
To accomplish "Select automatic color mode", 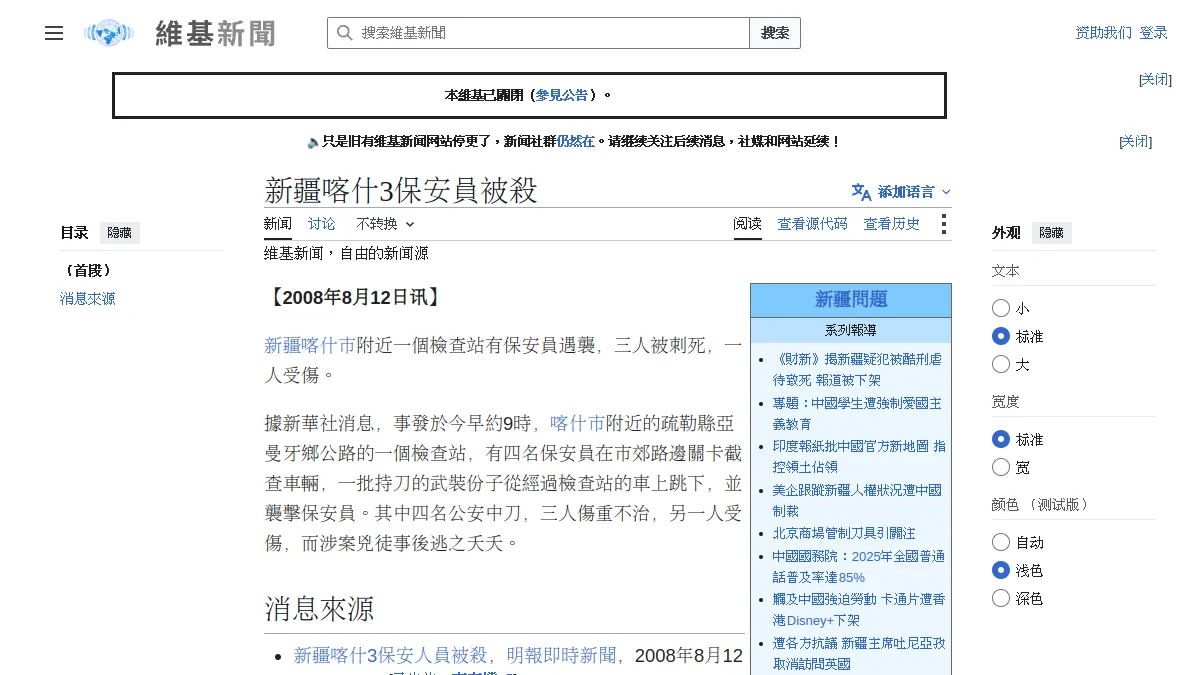I will 1001,542.
